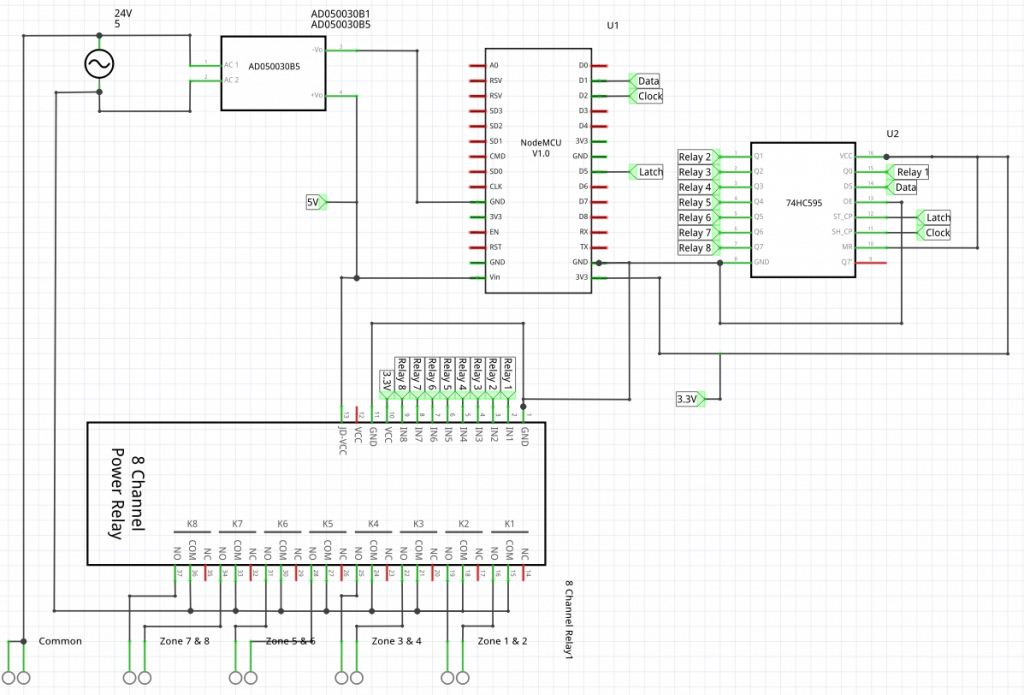Click the K5 relay label
This screenshot has width=1024, height=695.
(x=328, y=525)
